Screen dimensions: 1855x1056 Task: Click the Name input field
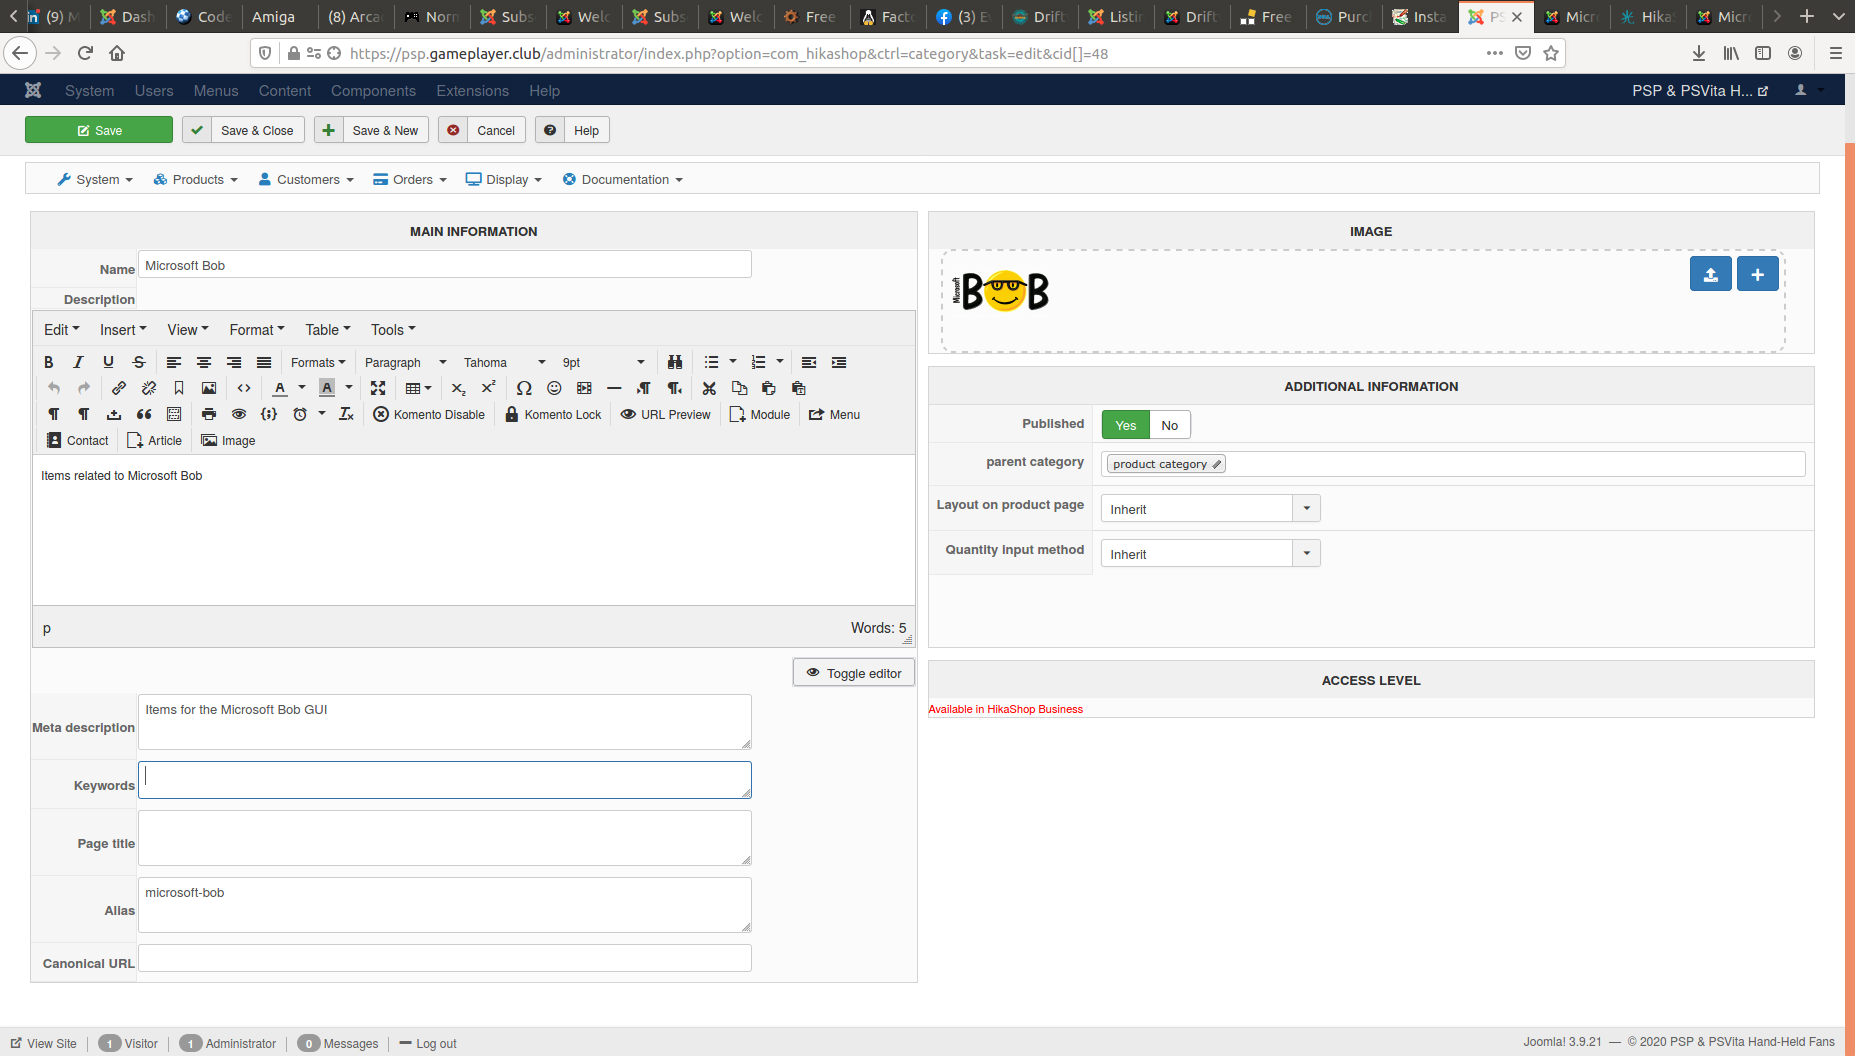[445, 265]
